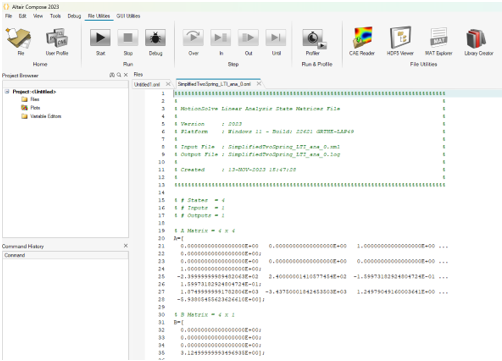Open the Debug menu
Viewport: 502px width, 361px height.
click(74, 16)
